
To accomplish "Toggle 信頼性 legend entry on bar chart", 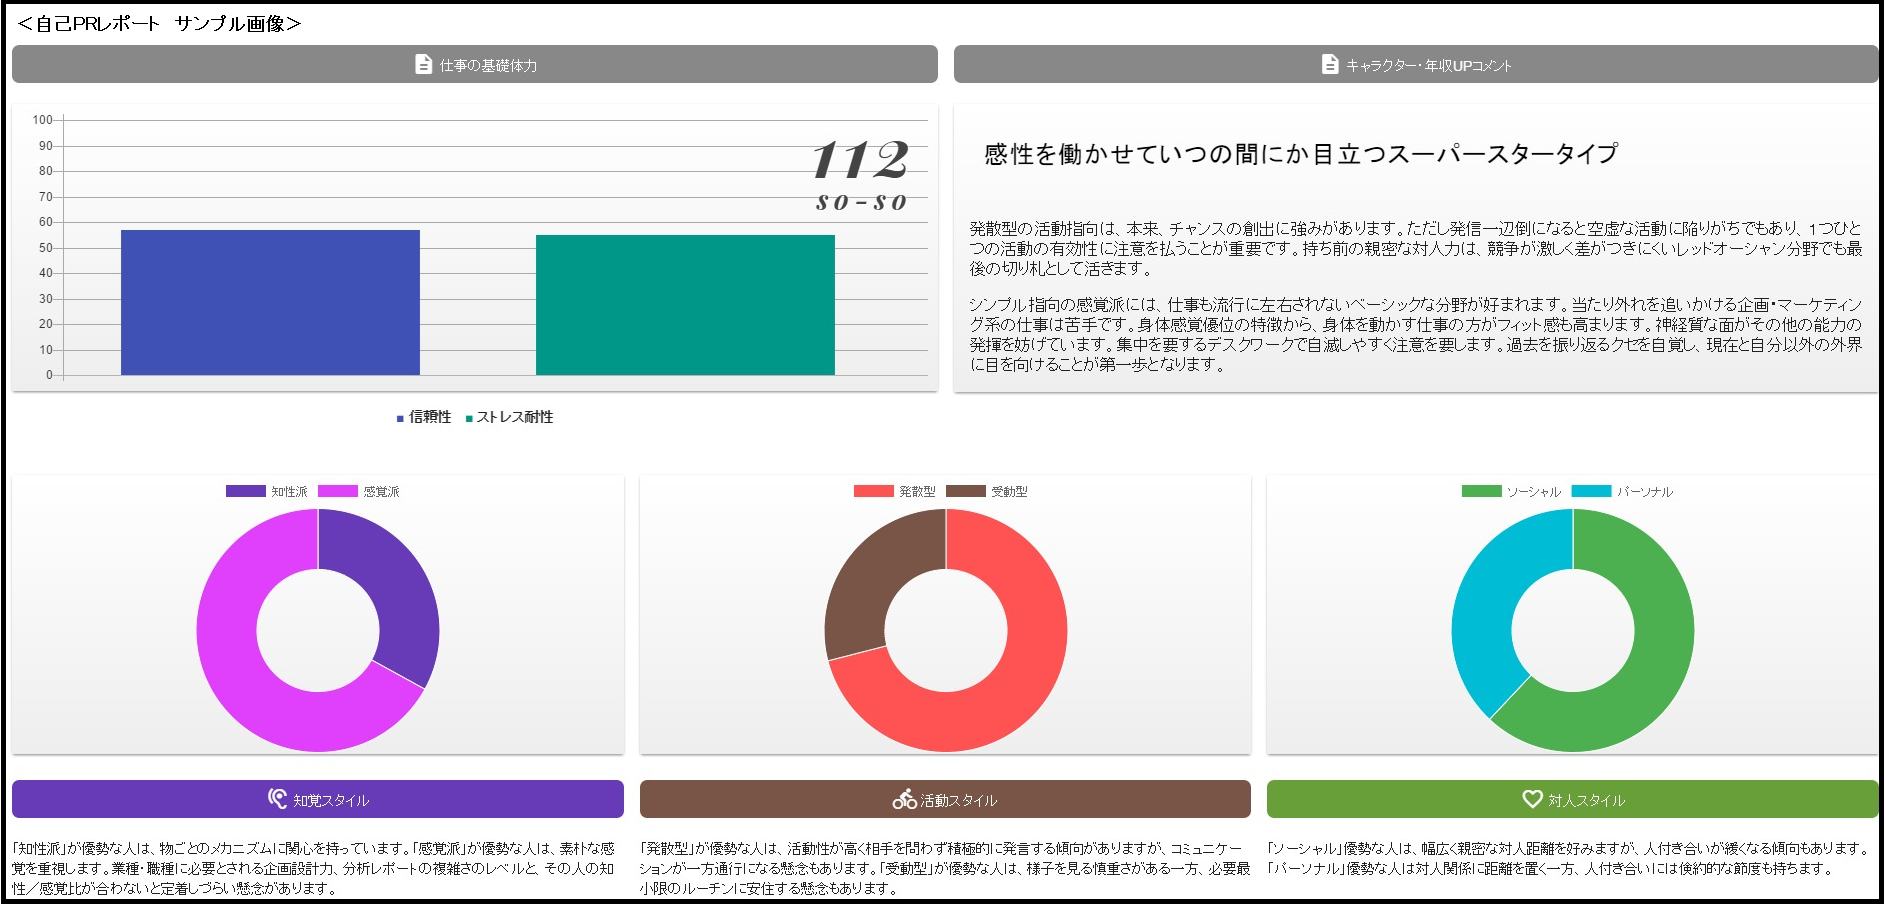I will [424, 417].
